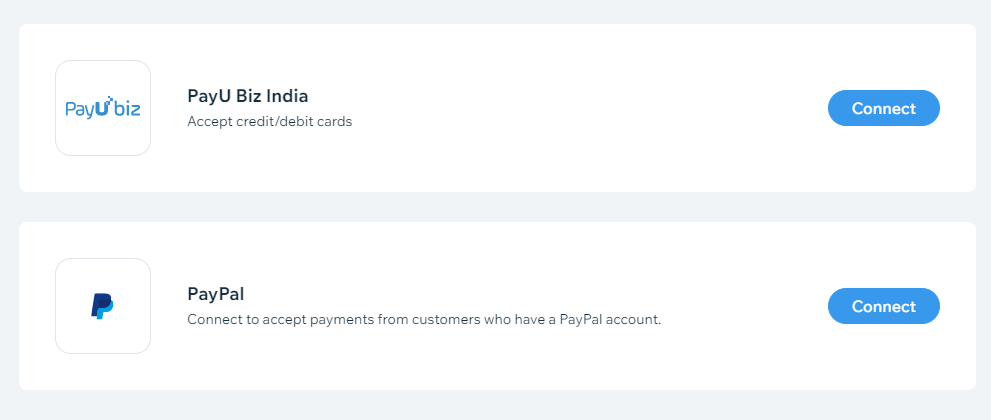Click the PayU biz logo icon

coord(103,108)
